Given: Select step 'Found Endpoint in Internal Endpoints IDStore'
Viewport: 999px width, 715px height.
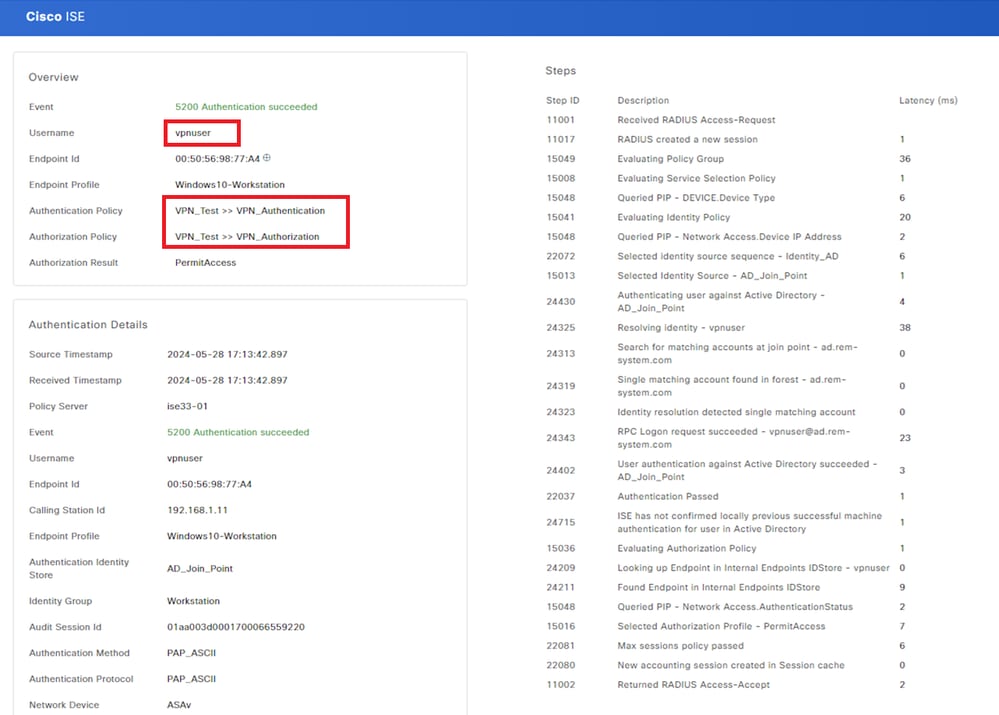Looking at the screenshot, I should click(718, 588).
